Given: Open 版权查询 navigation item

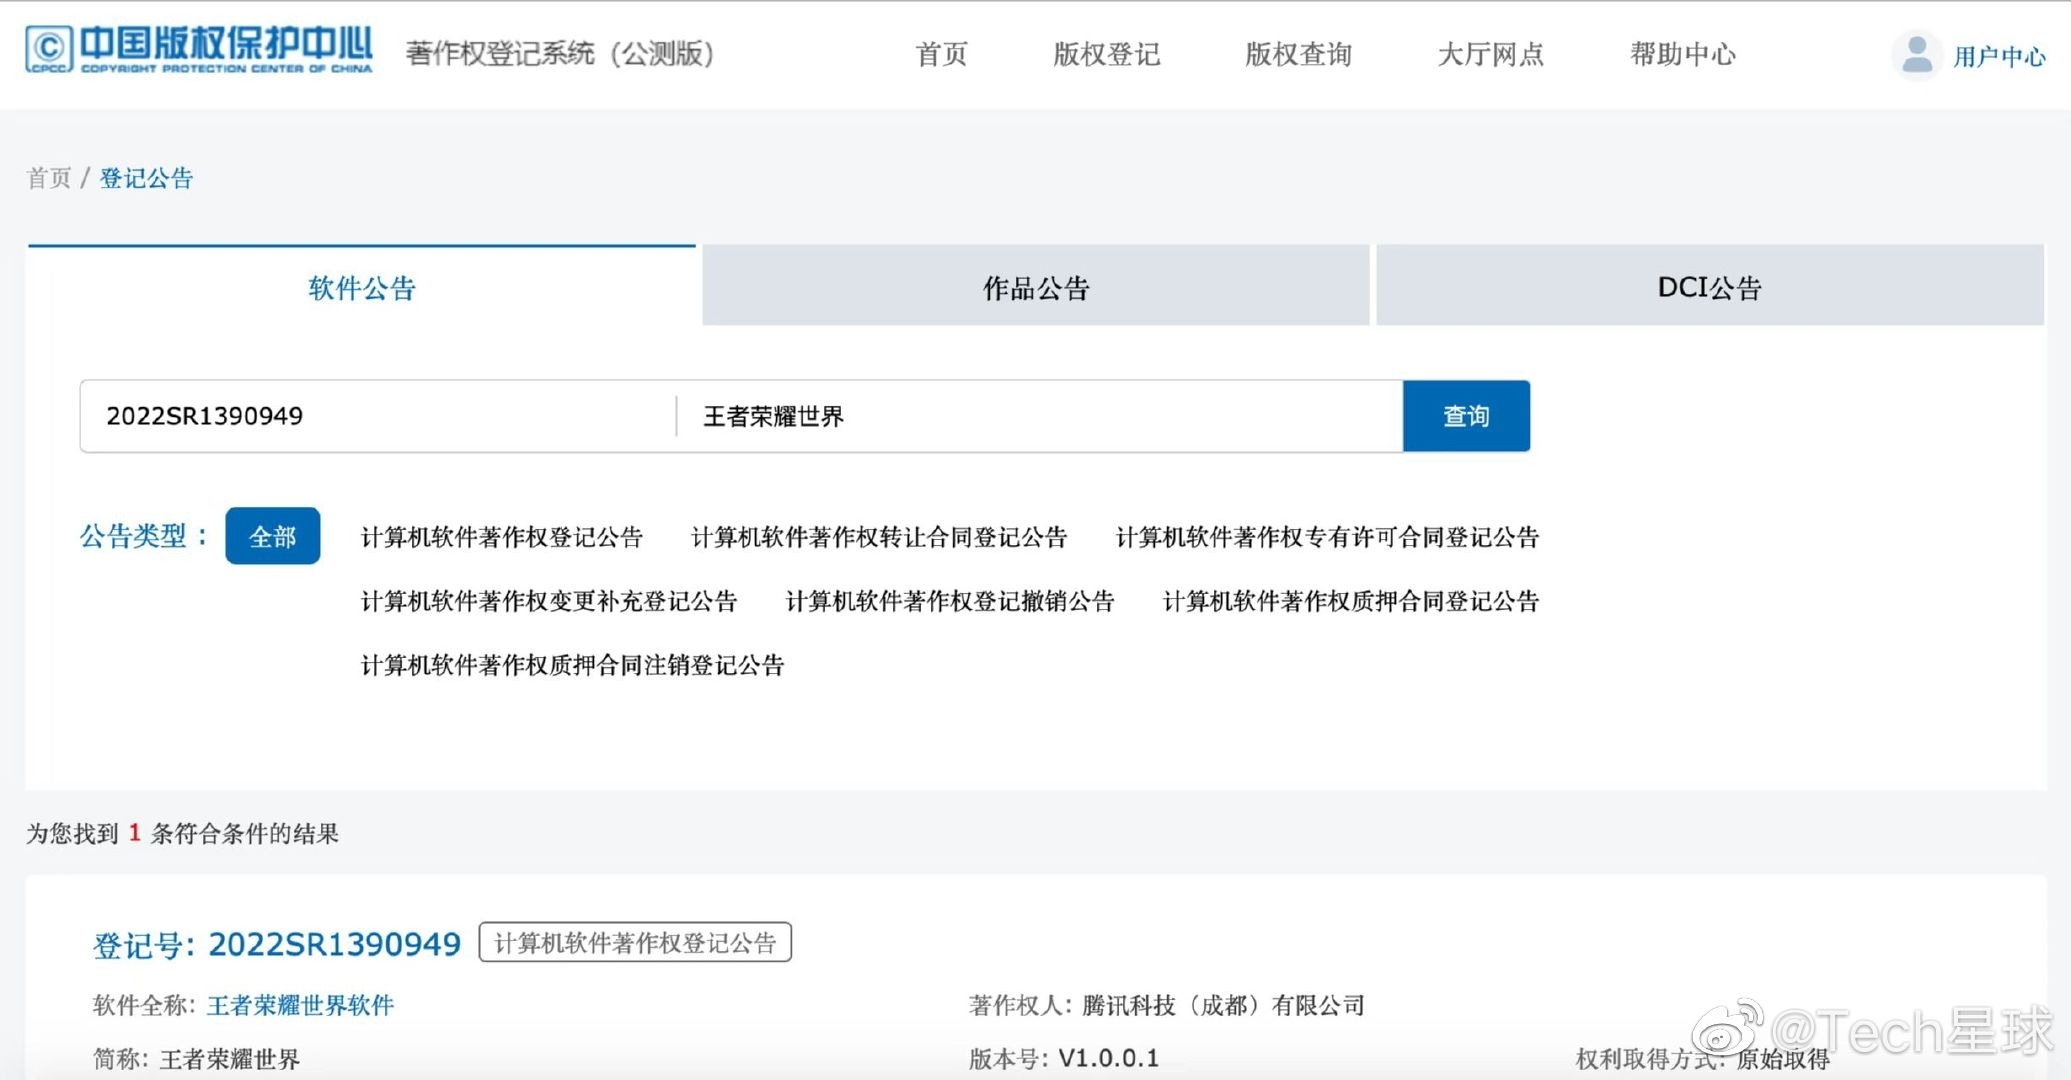Looking at the screenshot, I should coord(1298,54).
